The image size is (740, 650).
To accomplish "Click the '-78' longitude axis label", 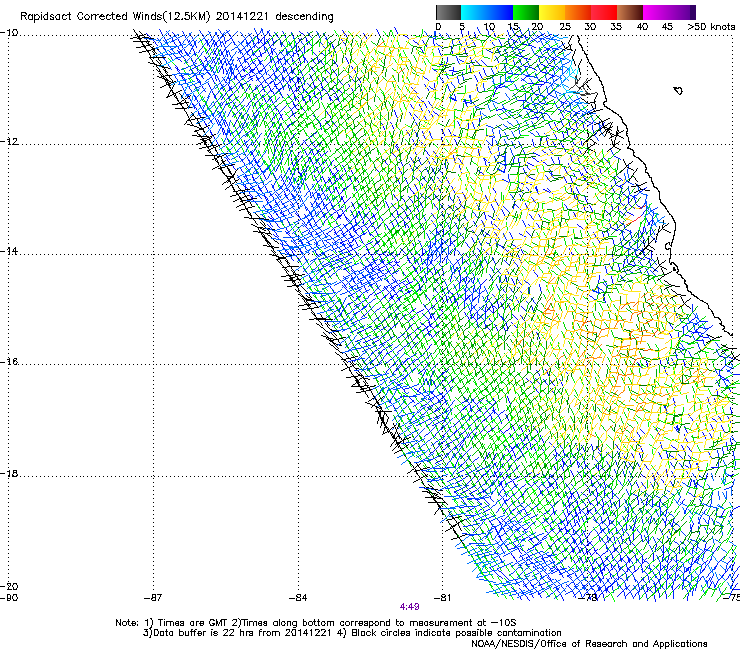I will [x=588, y=598].
